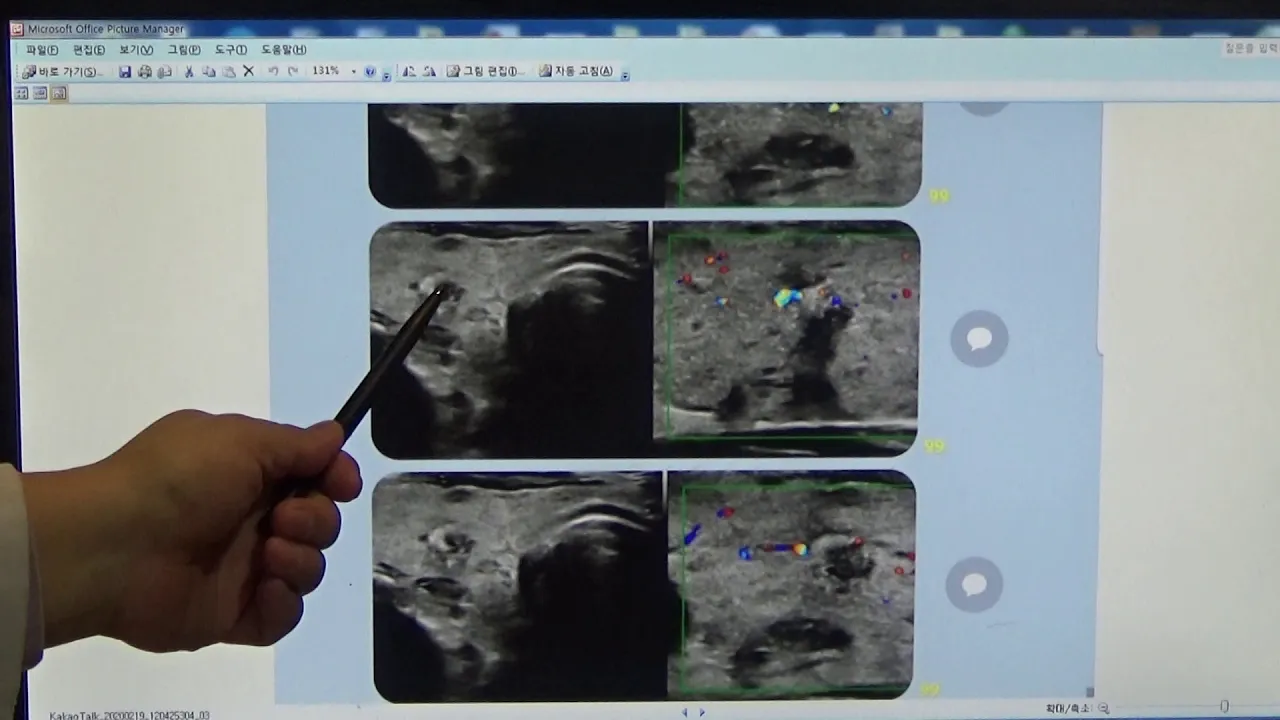Click the Cut scissors icon
Screen dimensions: 1280x720
(188, 72)
